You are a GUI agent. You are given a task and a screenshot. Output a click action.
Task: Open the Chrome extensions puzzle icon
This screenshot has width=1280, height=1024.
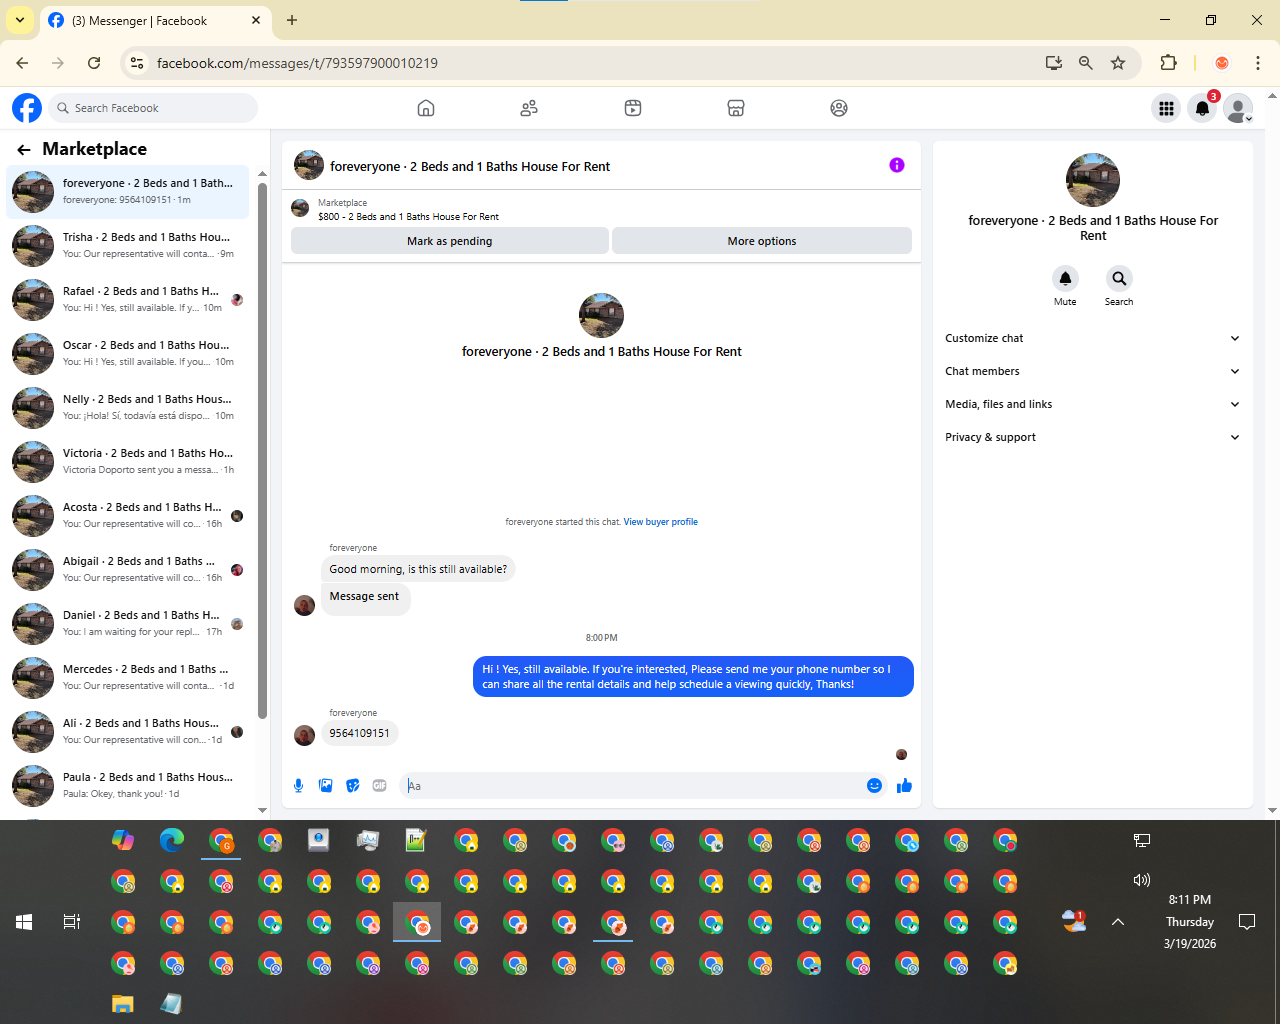pyautogui.click(x=1168, y=63)
